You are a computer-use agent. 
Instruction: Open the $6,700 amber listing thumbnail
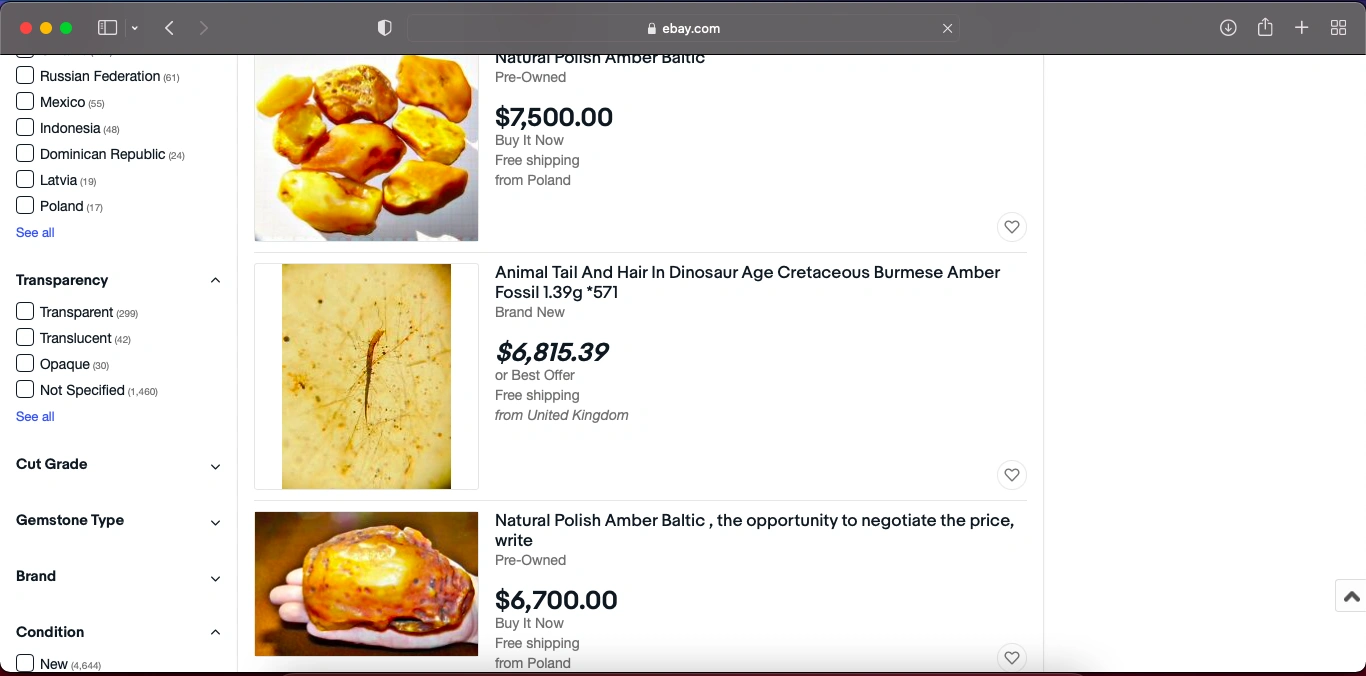pyautogui.click(x=366, y=584)
